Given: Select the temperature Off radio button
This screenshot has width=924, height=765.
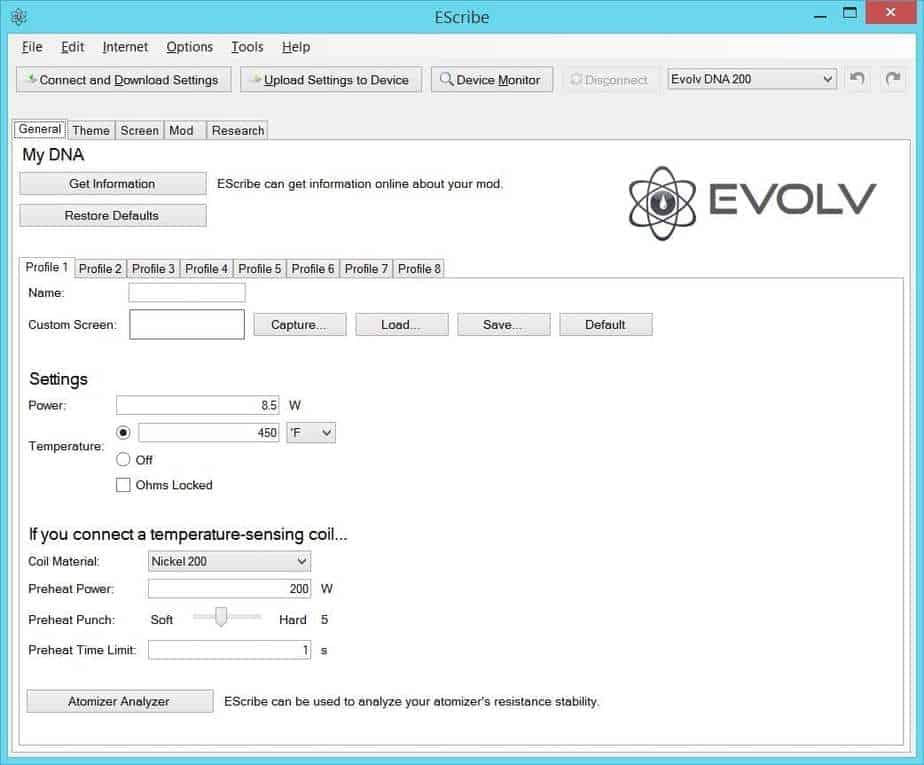Looking at the screenshot, I should click(x=123, y=459).
